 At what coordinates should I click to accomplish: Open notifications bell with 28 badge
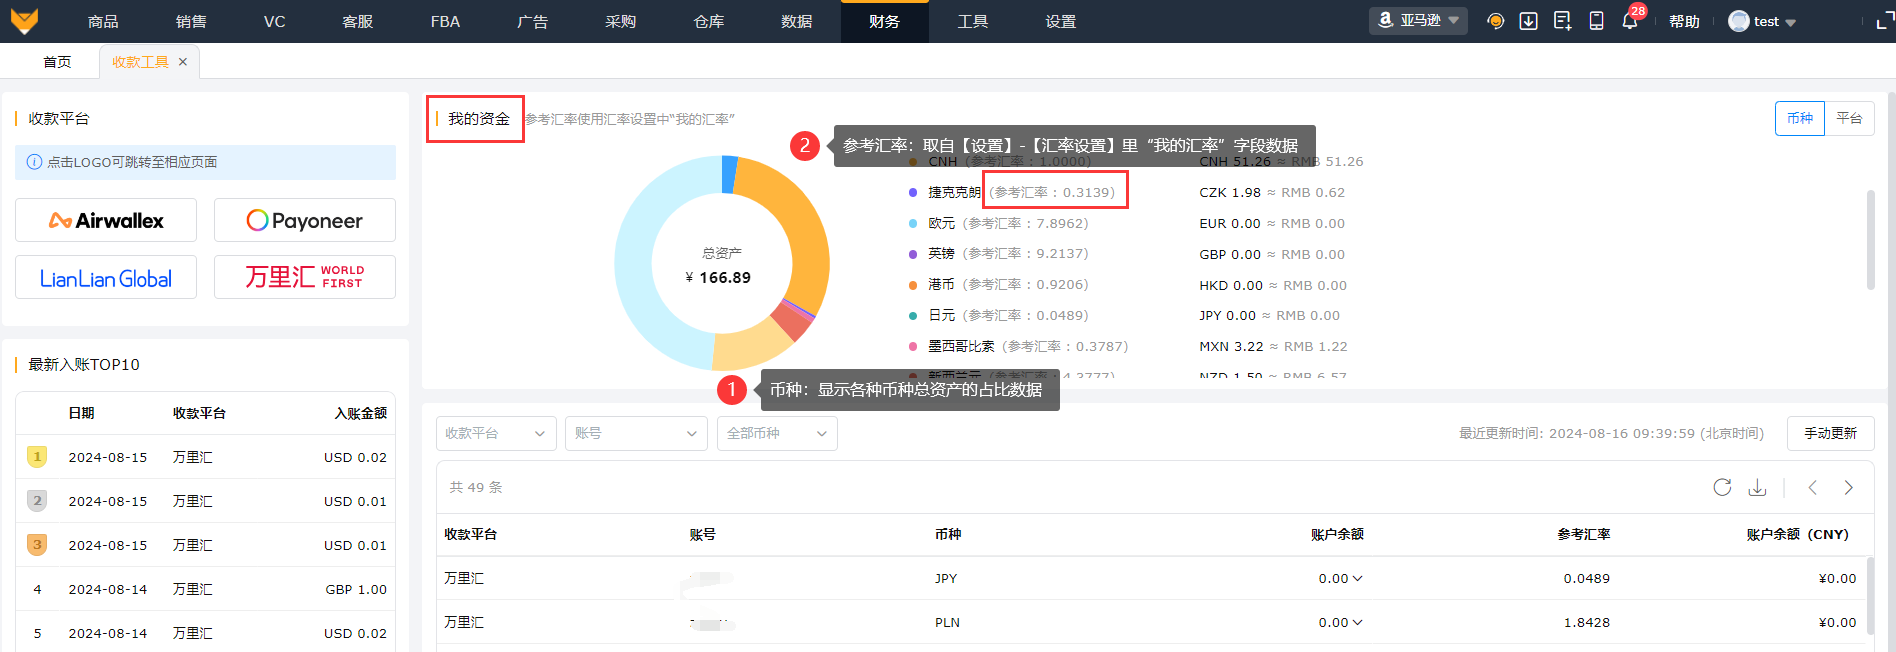(x=1630, y=21)
